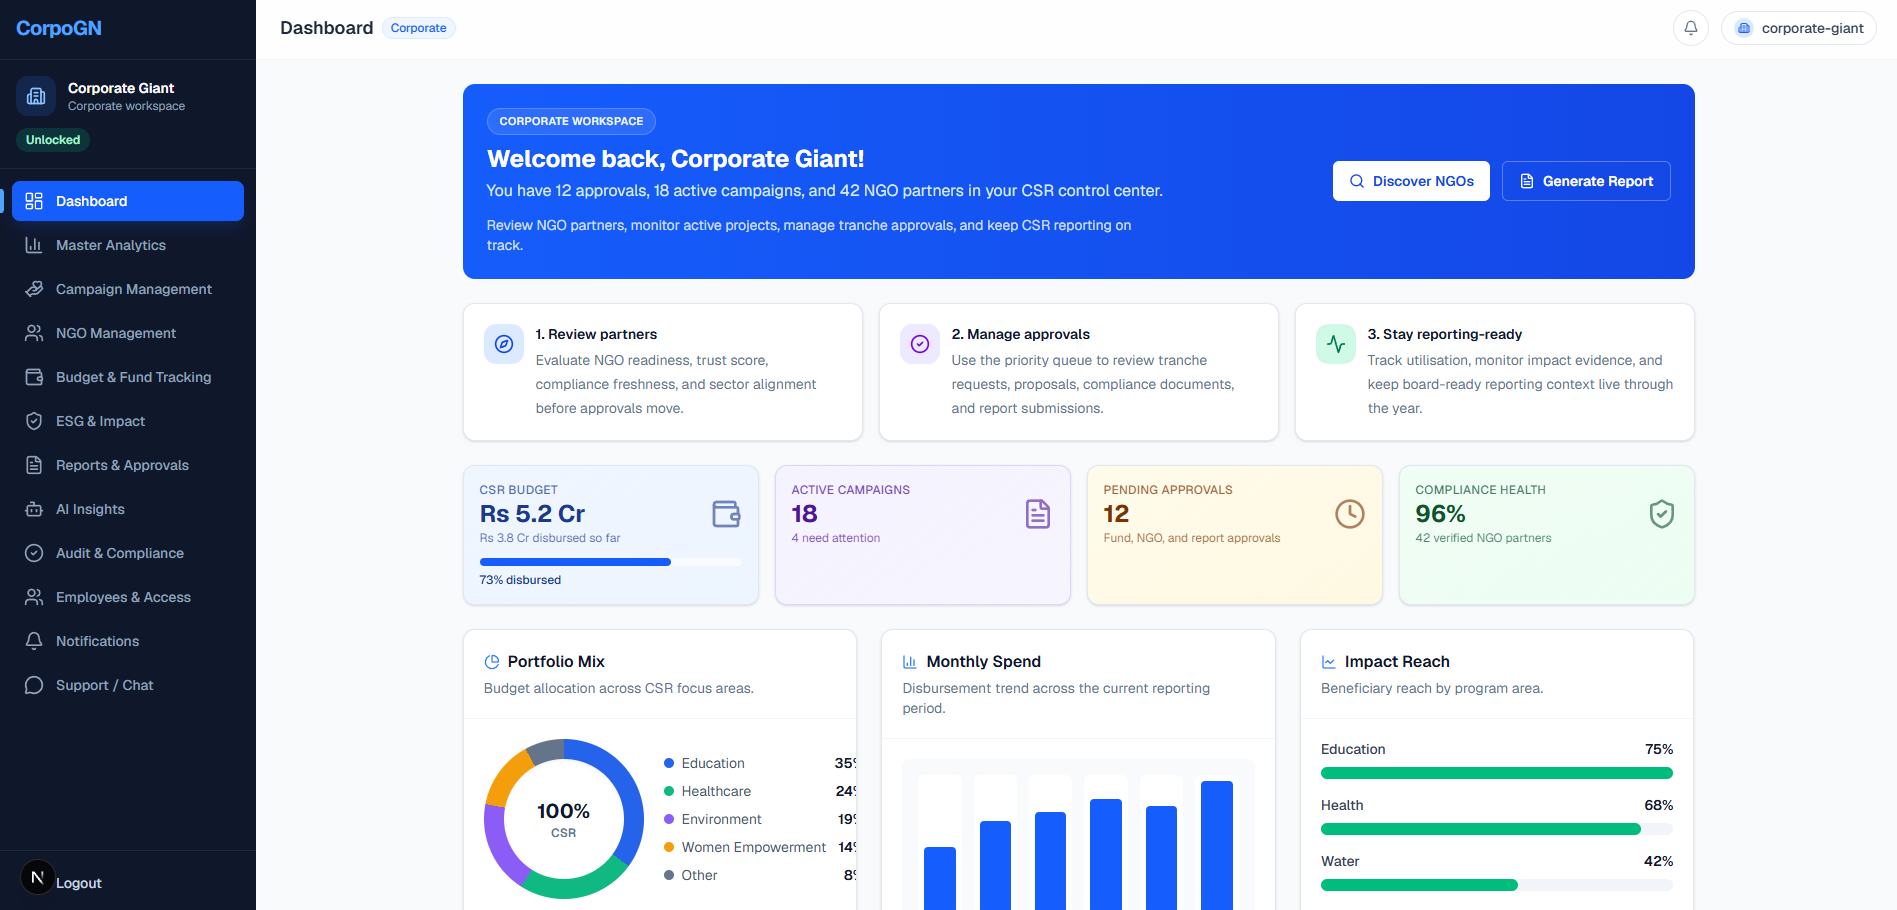This screenshot has width=1897, height=910.
Task: Click the Water 42% reach bar
Action: coord(1497,885)
